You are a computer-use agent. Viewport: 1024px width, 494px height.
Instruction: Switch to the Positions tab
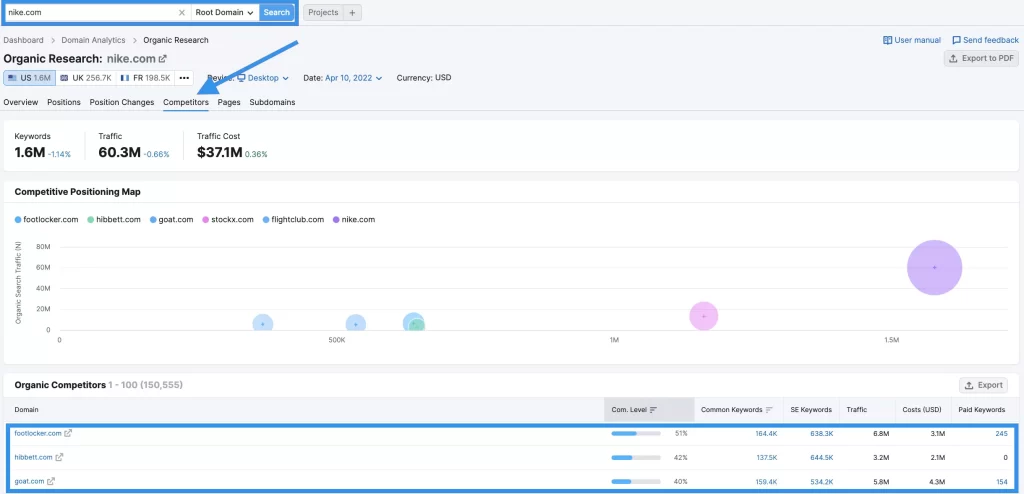(x=64, y=102)
